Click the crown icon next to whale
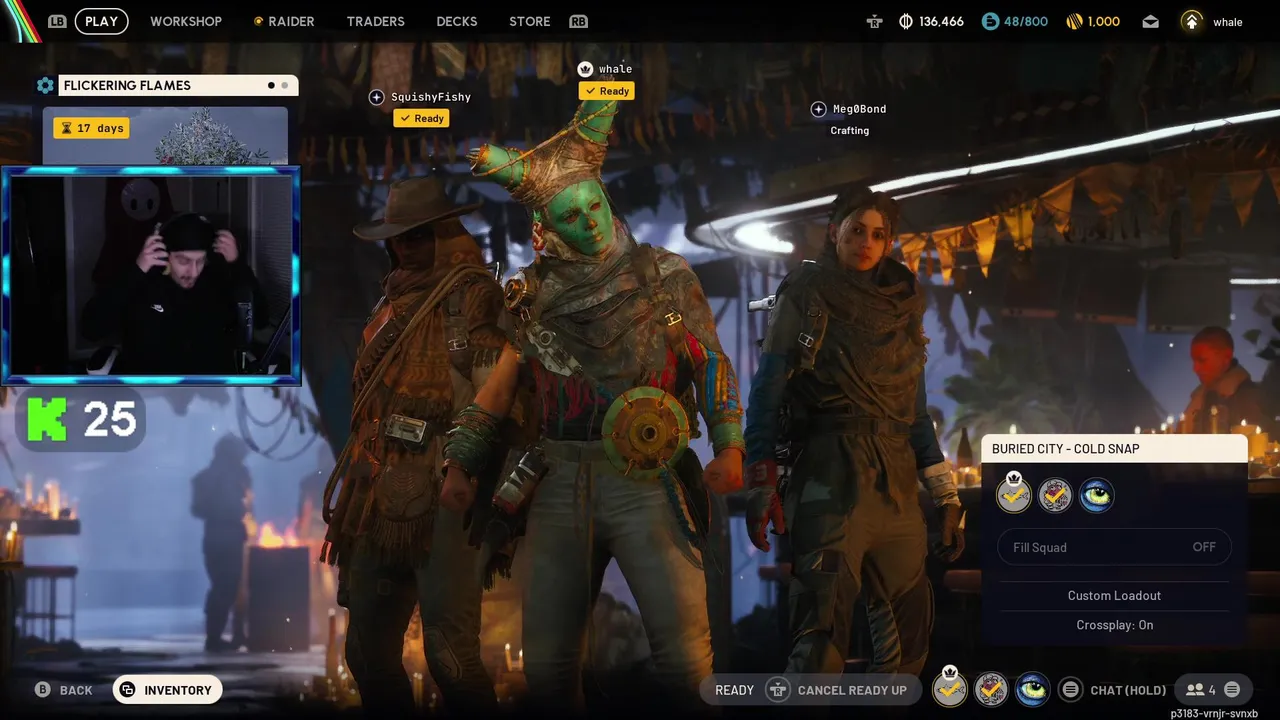This screenshot has width=1280, height=720. [586, 69]
